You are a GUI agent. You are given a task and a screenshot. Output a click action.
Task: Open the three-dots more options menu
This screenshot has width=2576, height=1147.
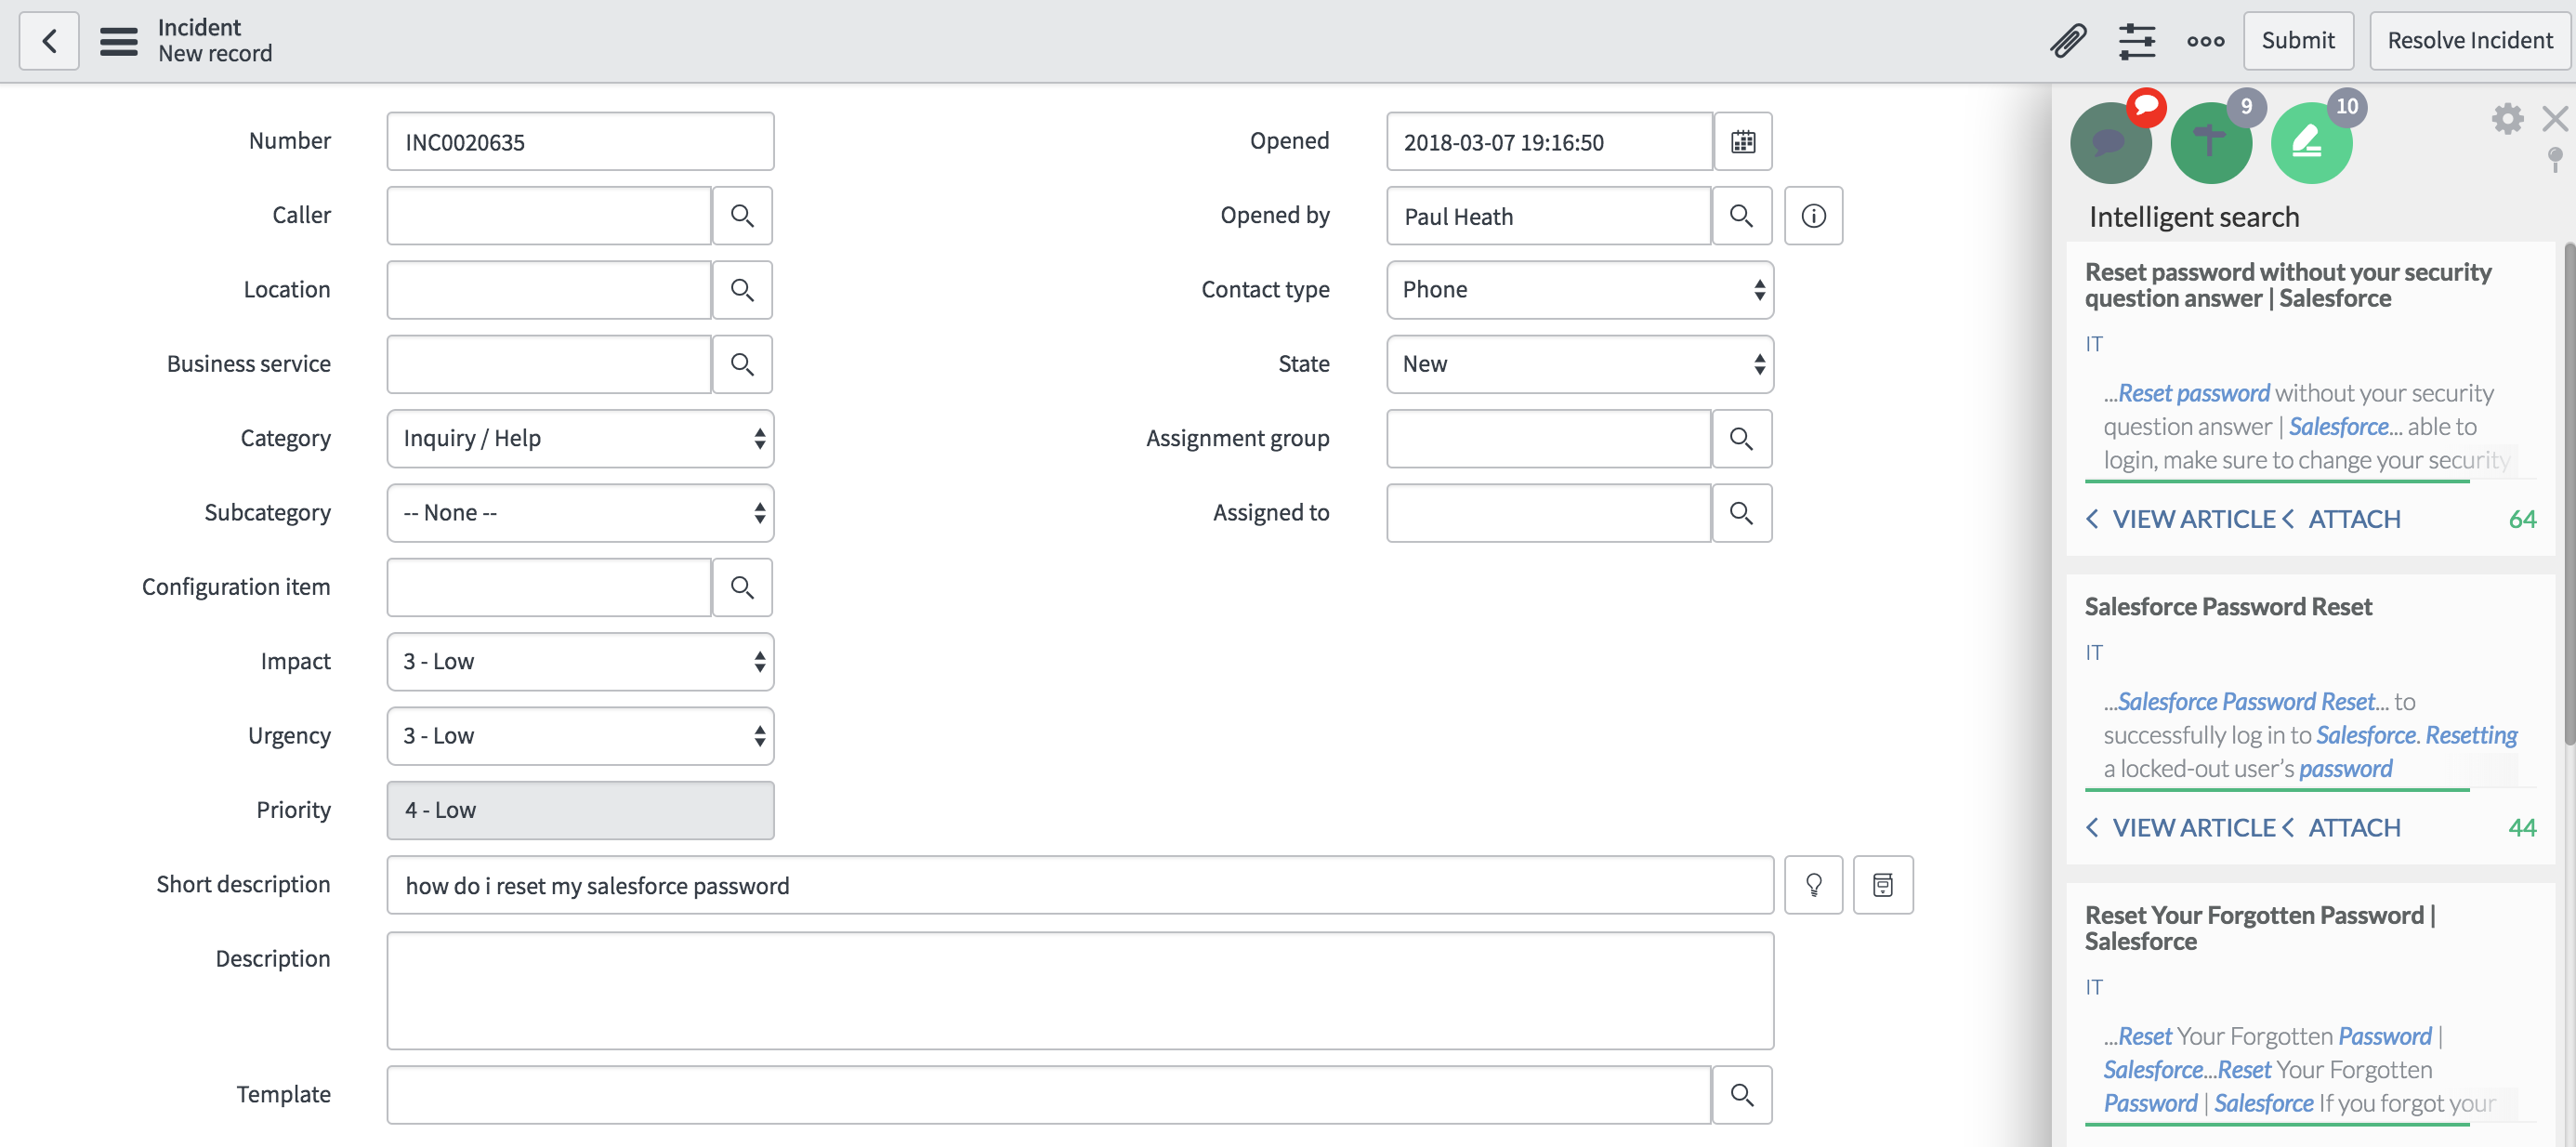[x=2205, y=41]
